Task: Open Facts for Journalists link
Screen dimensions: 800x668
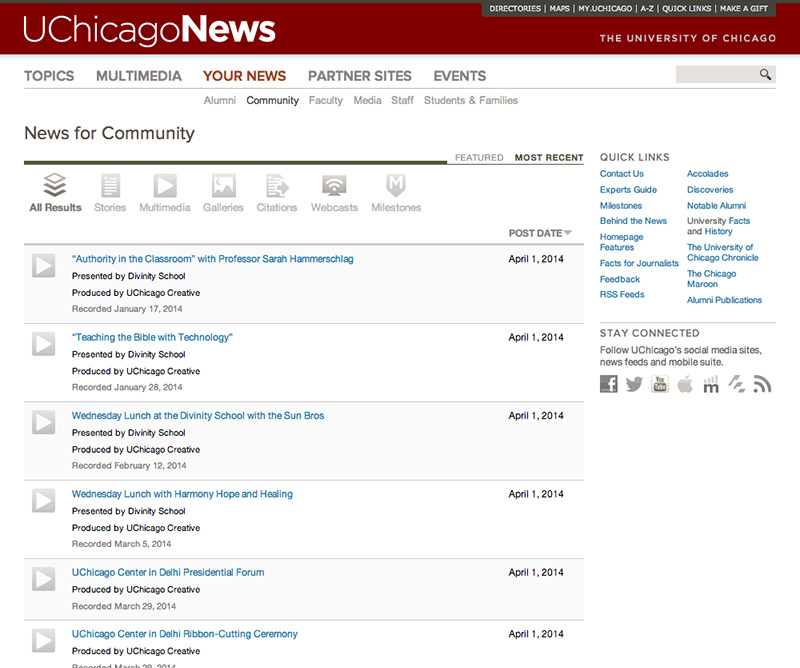Action: (x=639, y=263)
